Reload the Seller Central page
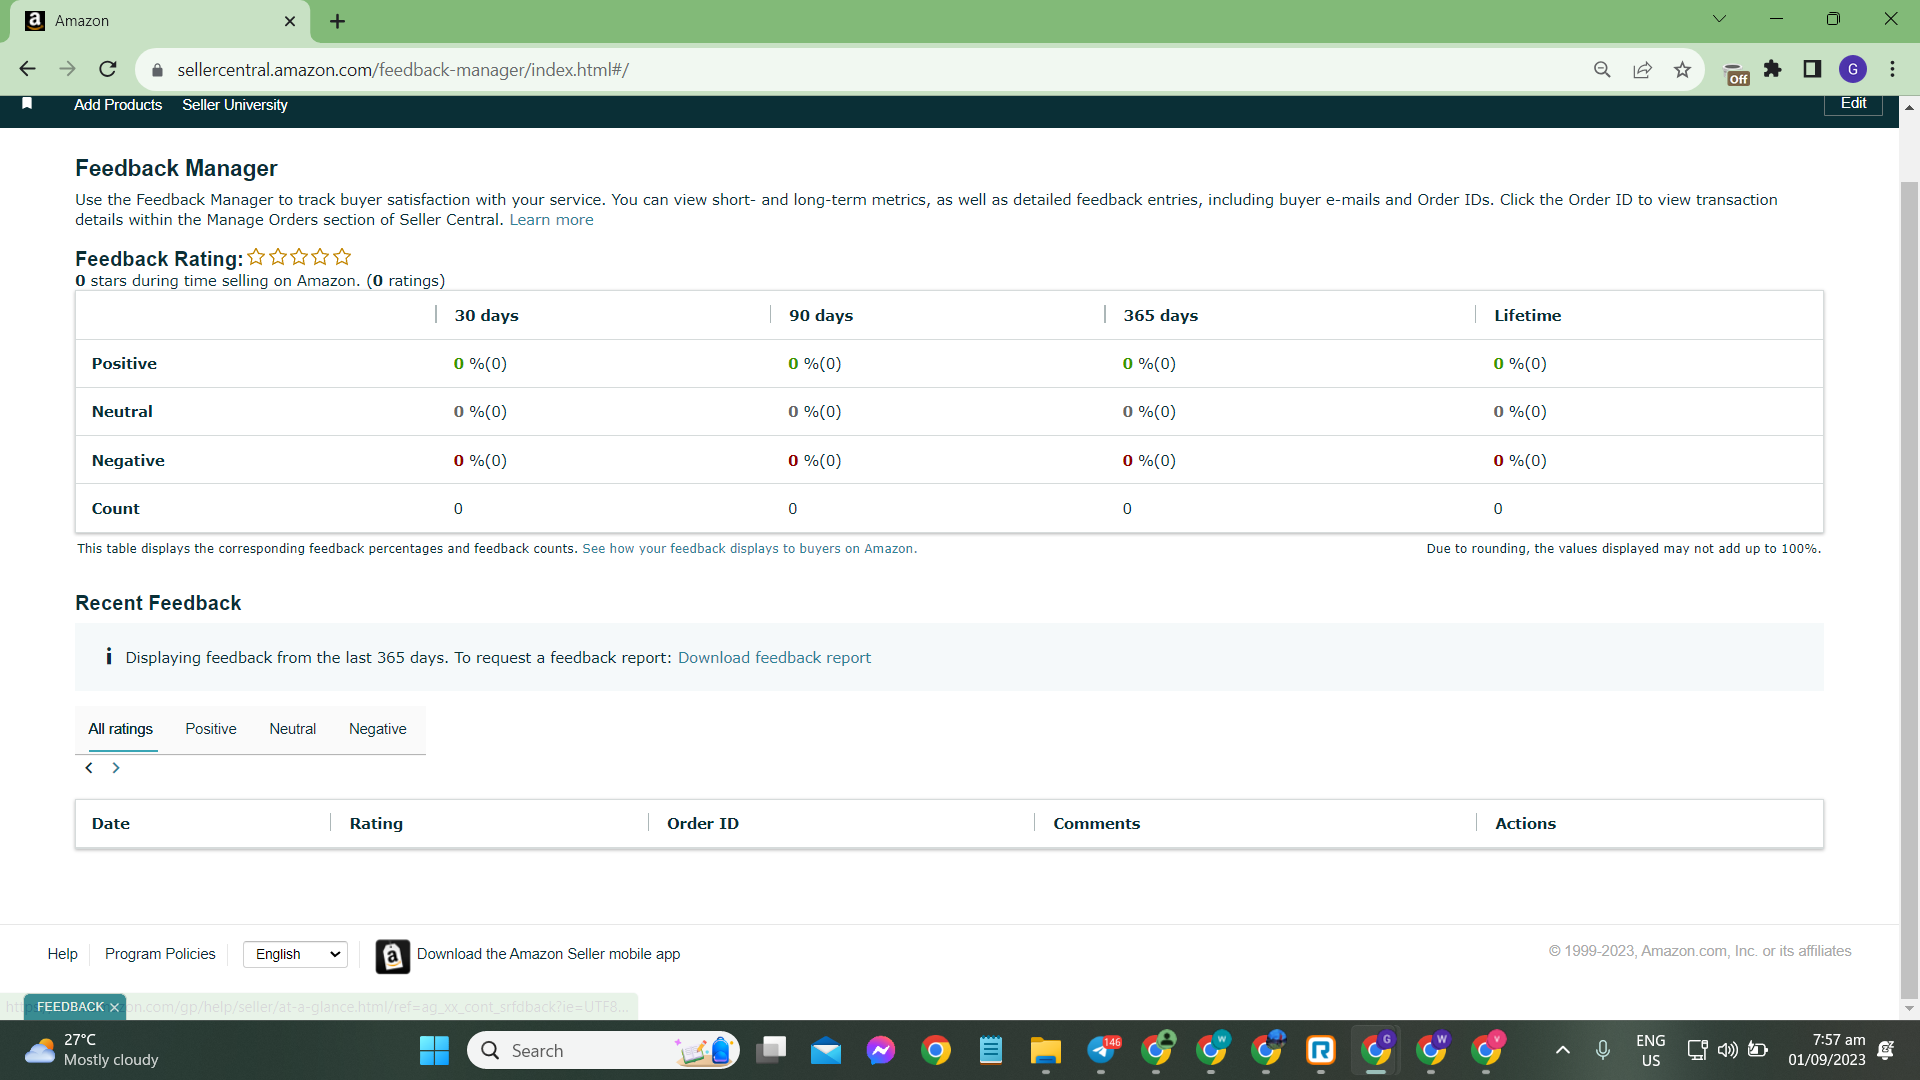 [x=108, y=69]
